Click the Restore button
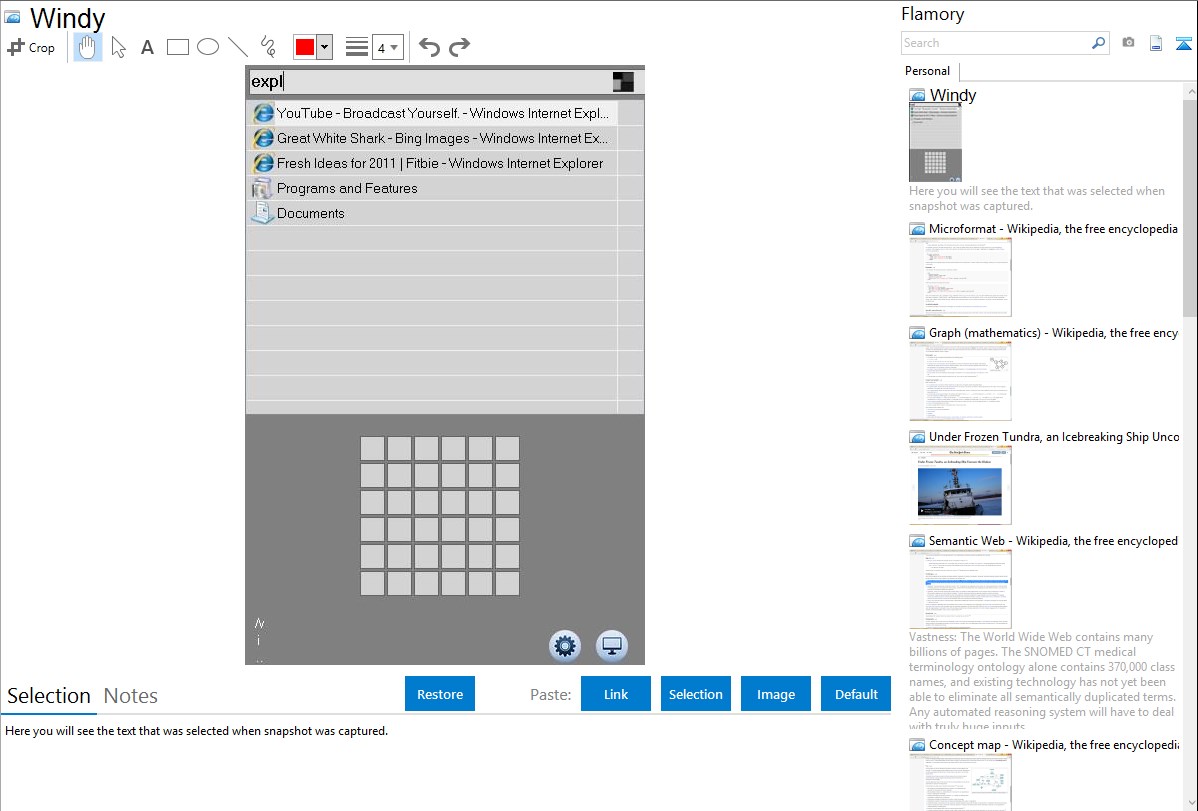This screenshot has width=1198, height=811. coord(440,693)
